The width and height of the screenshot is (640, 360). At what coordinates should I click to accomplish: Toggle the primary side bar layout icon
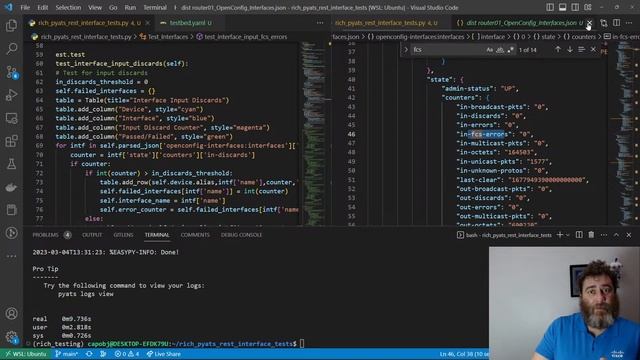tap(550, 7)
